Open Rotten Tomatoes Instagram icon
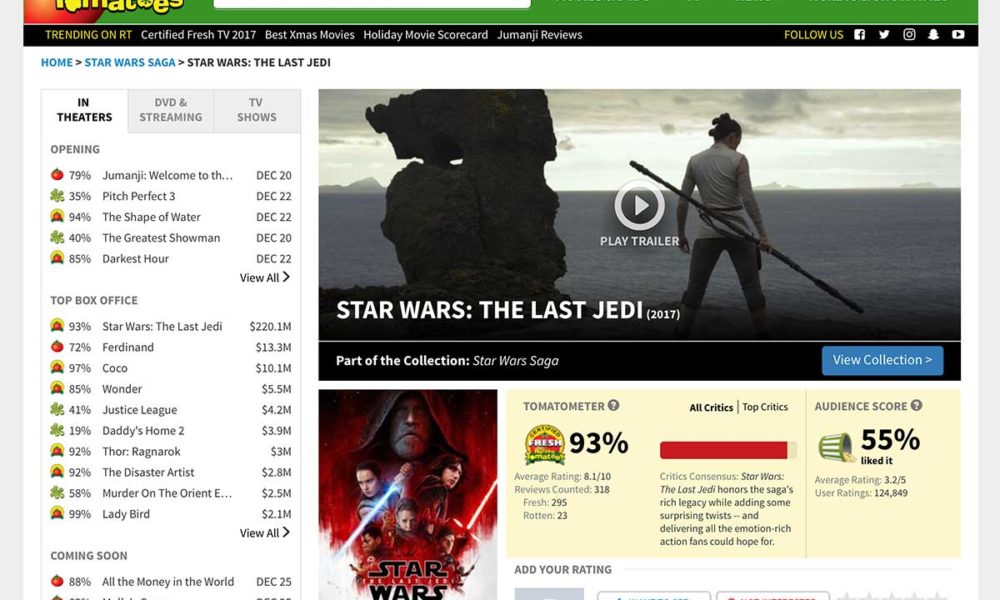Screen dimensions: 1000x600 [909, 34]
